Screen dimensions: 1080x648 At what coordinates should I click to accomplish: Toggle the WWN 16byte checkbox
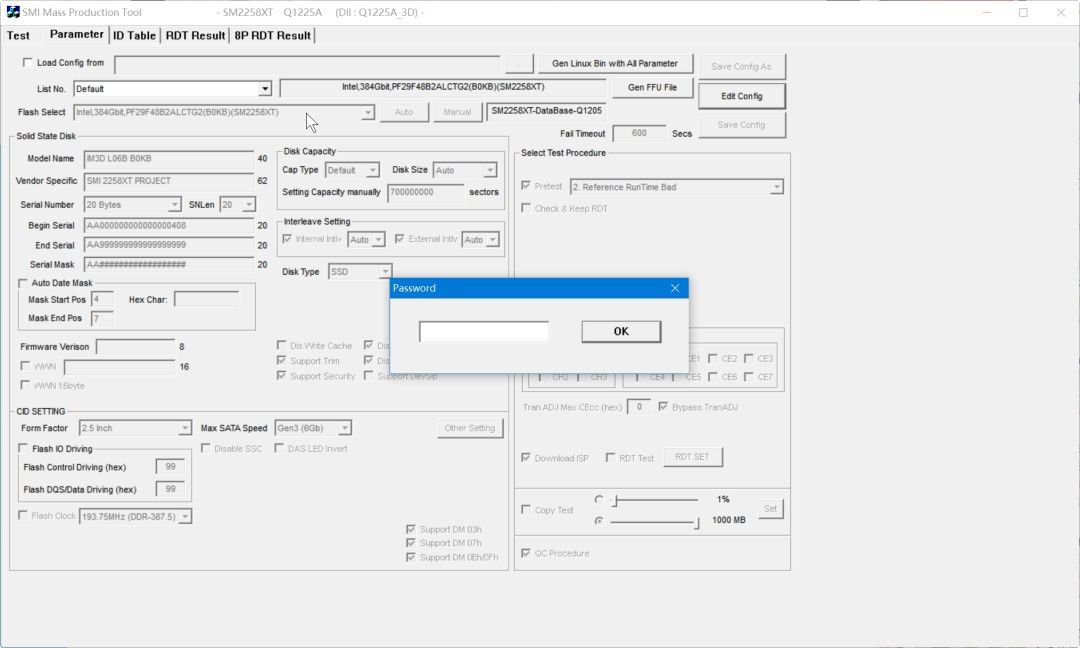[25, 386]
